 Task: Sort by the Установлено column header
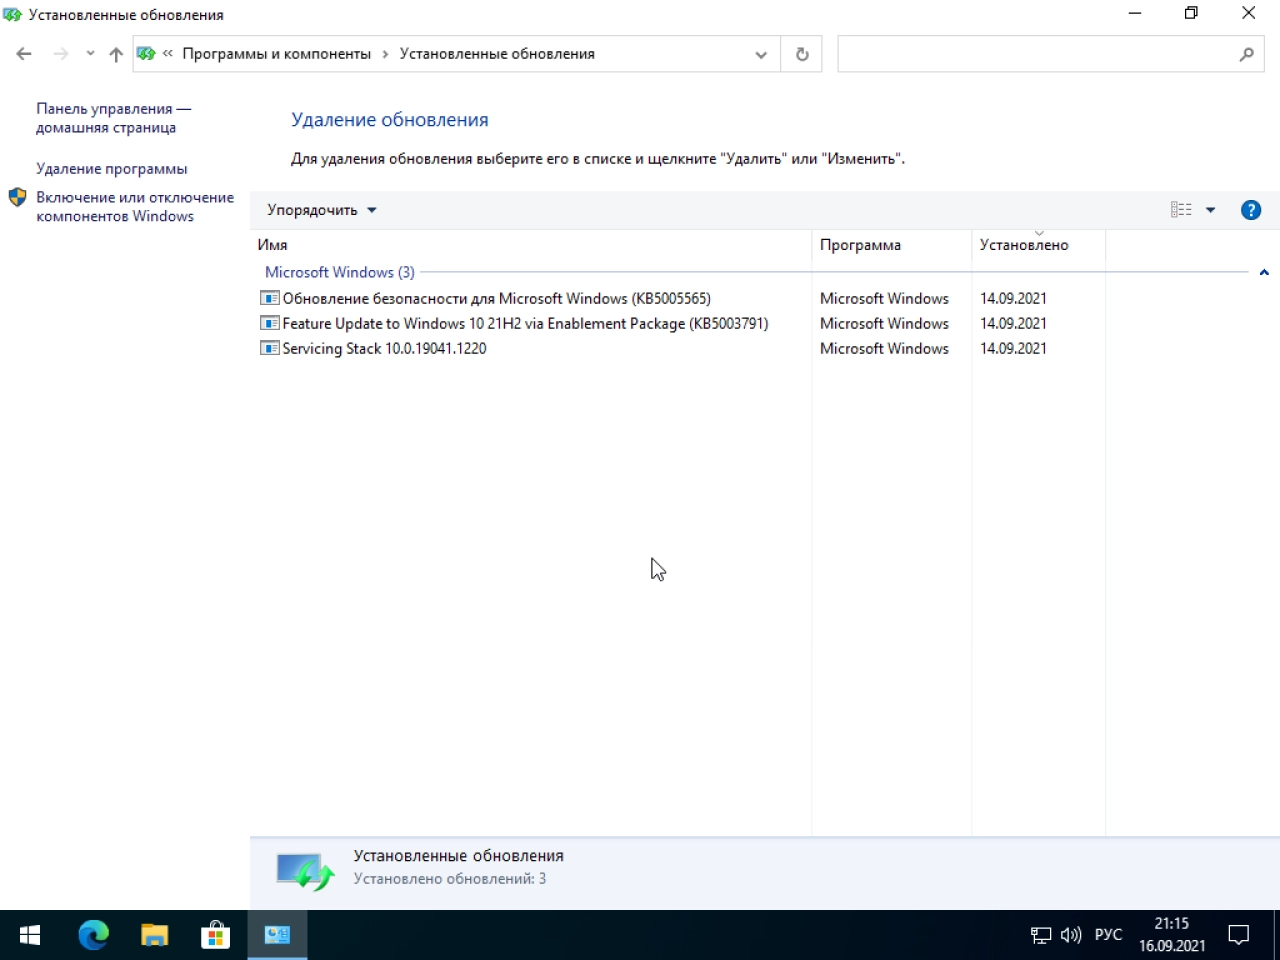tap(1038, 245)
